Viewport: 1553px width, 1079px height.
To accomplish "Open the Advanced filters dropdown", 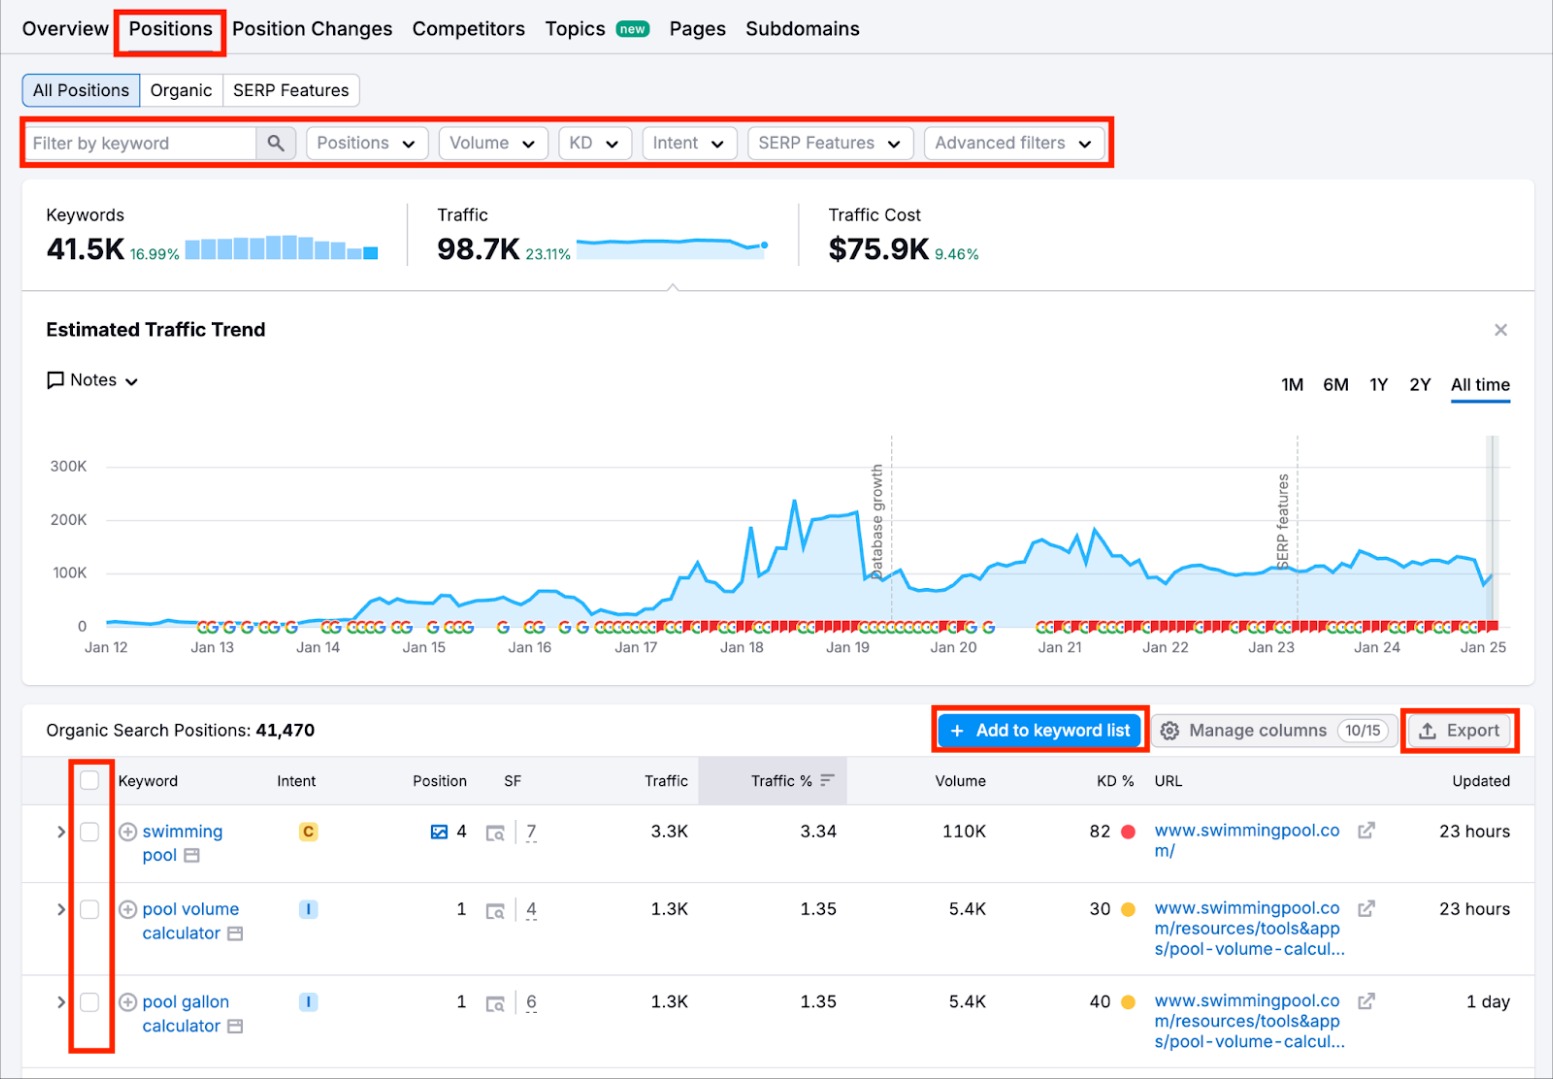I will [x=1014, y=143].
